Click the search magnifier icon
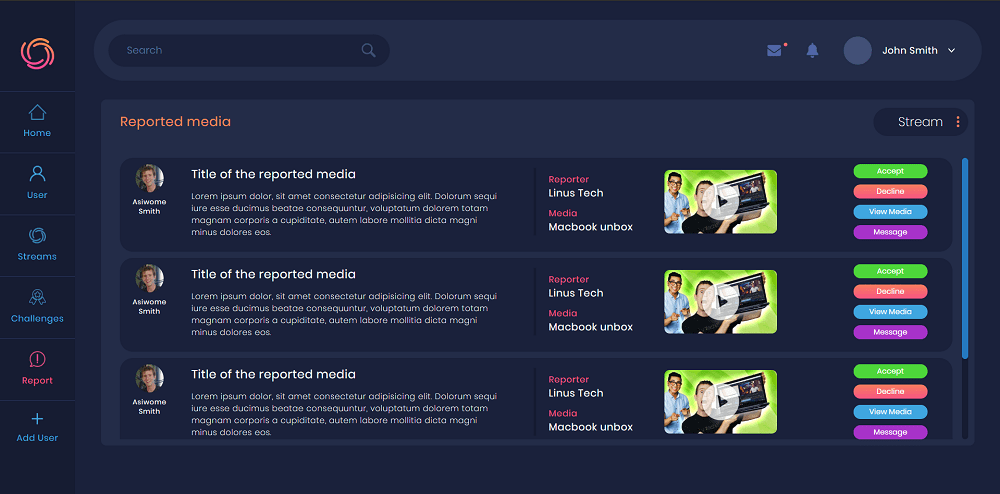 tap(368, 50)
